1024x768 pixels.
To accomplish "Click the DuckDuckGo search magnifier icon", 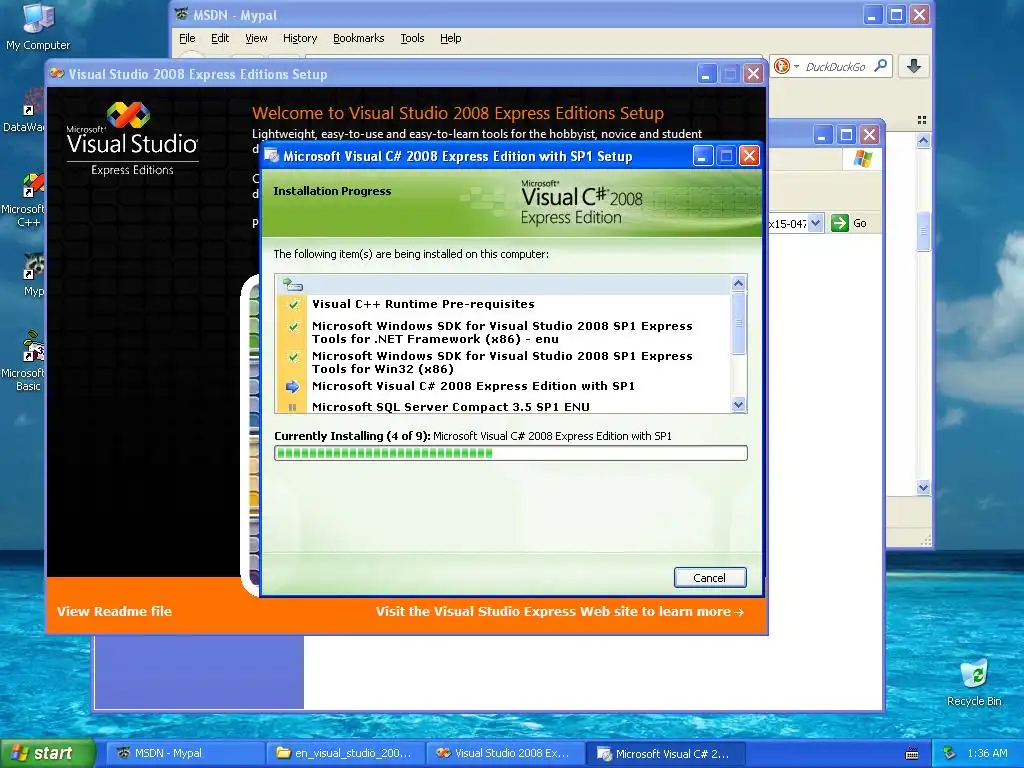I will 881,66.
